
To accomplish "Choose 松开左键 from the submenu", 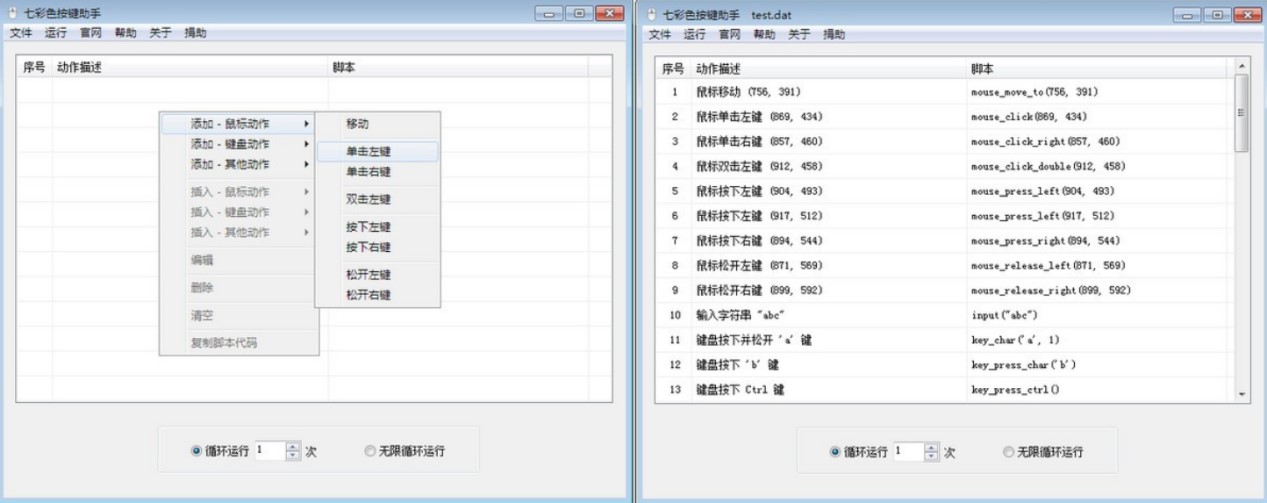I will coord(377,274).
